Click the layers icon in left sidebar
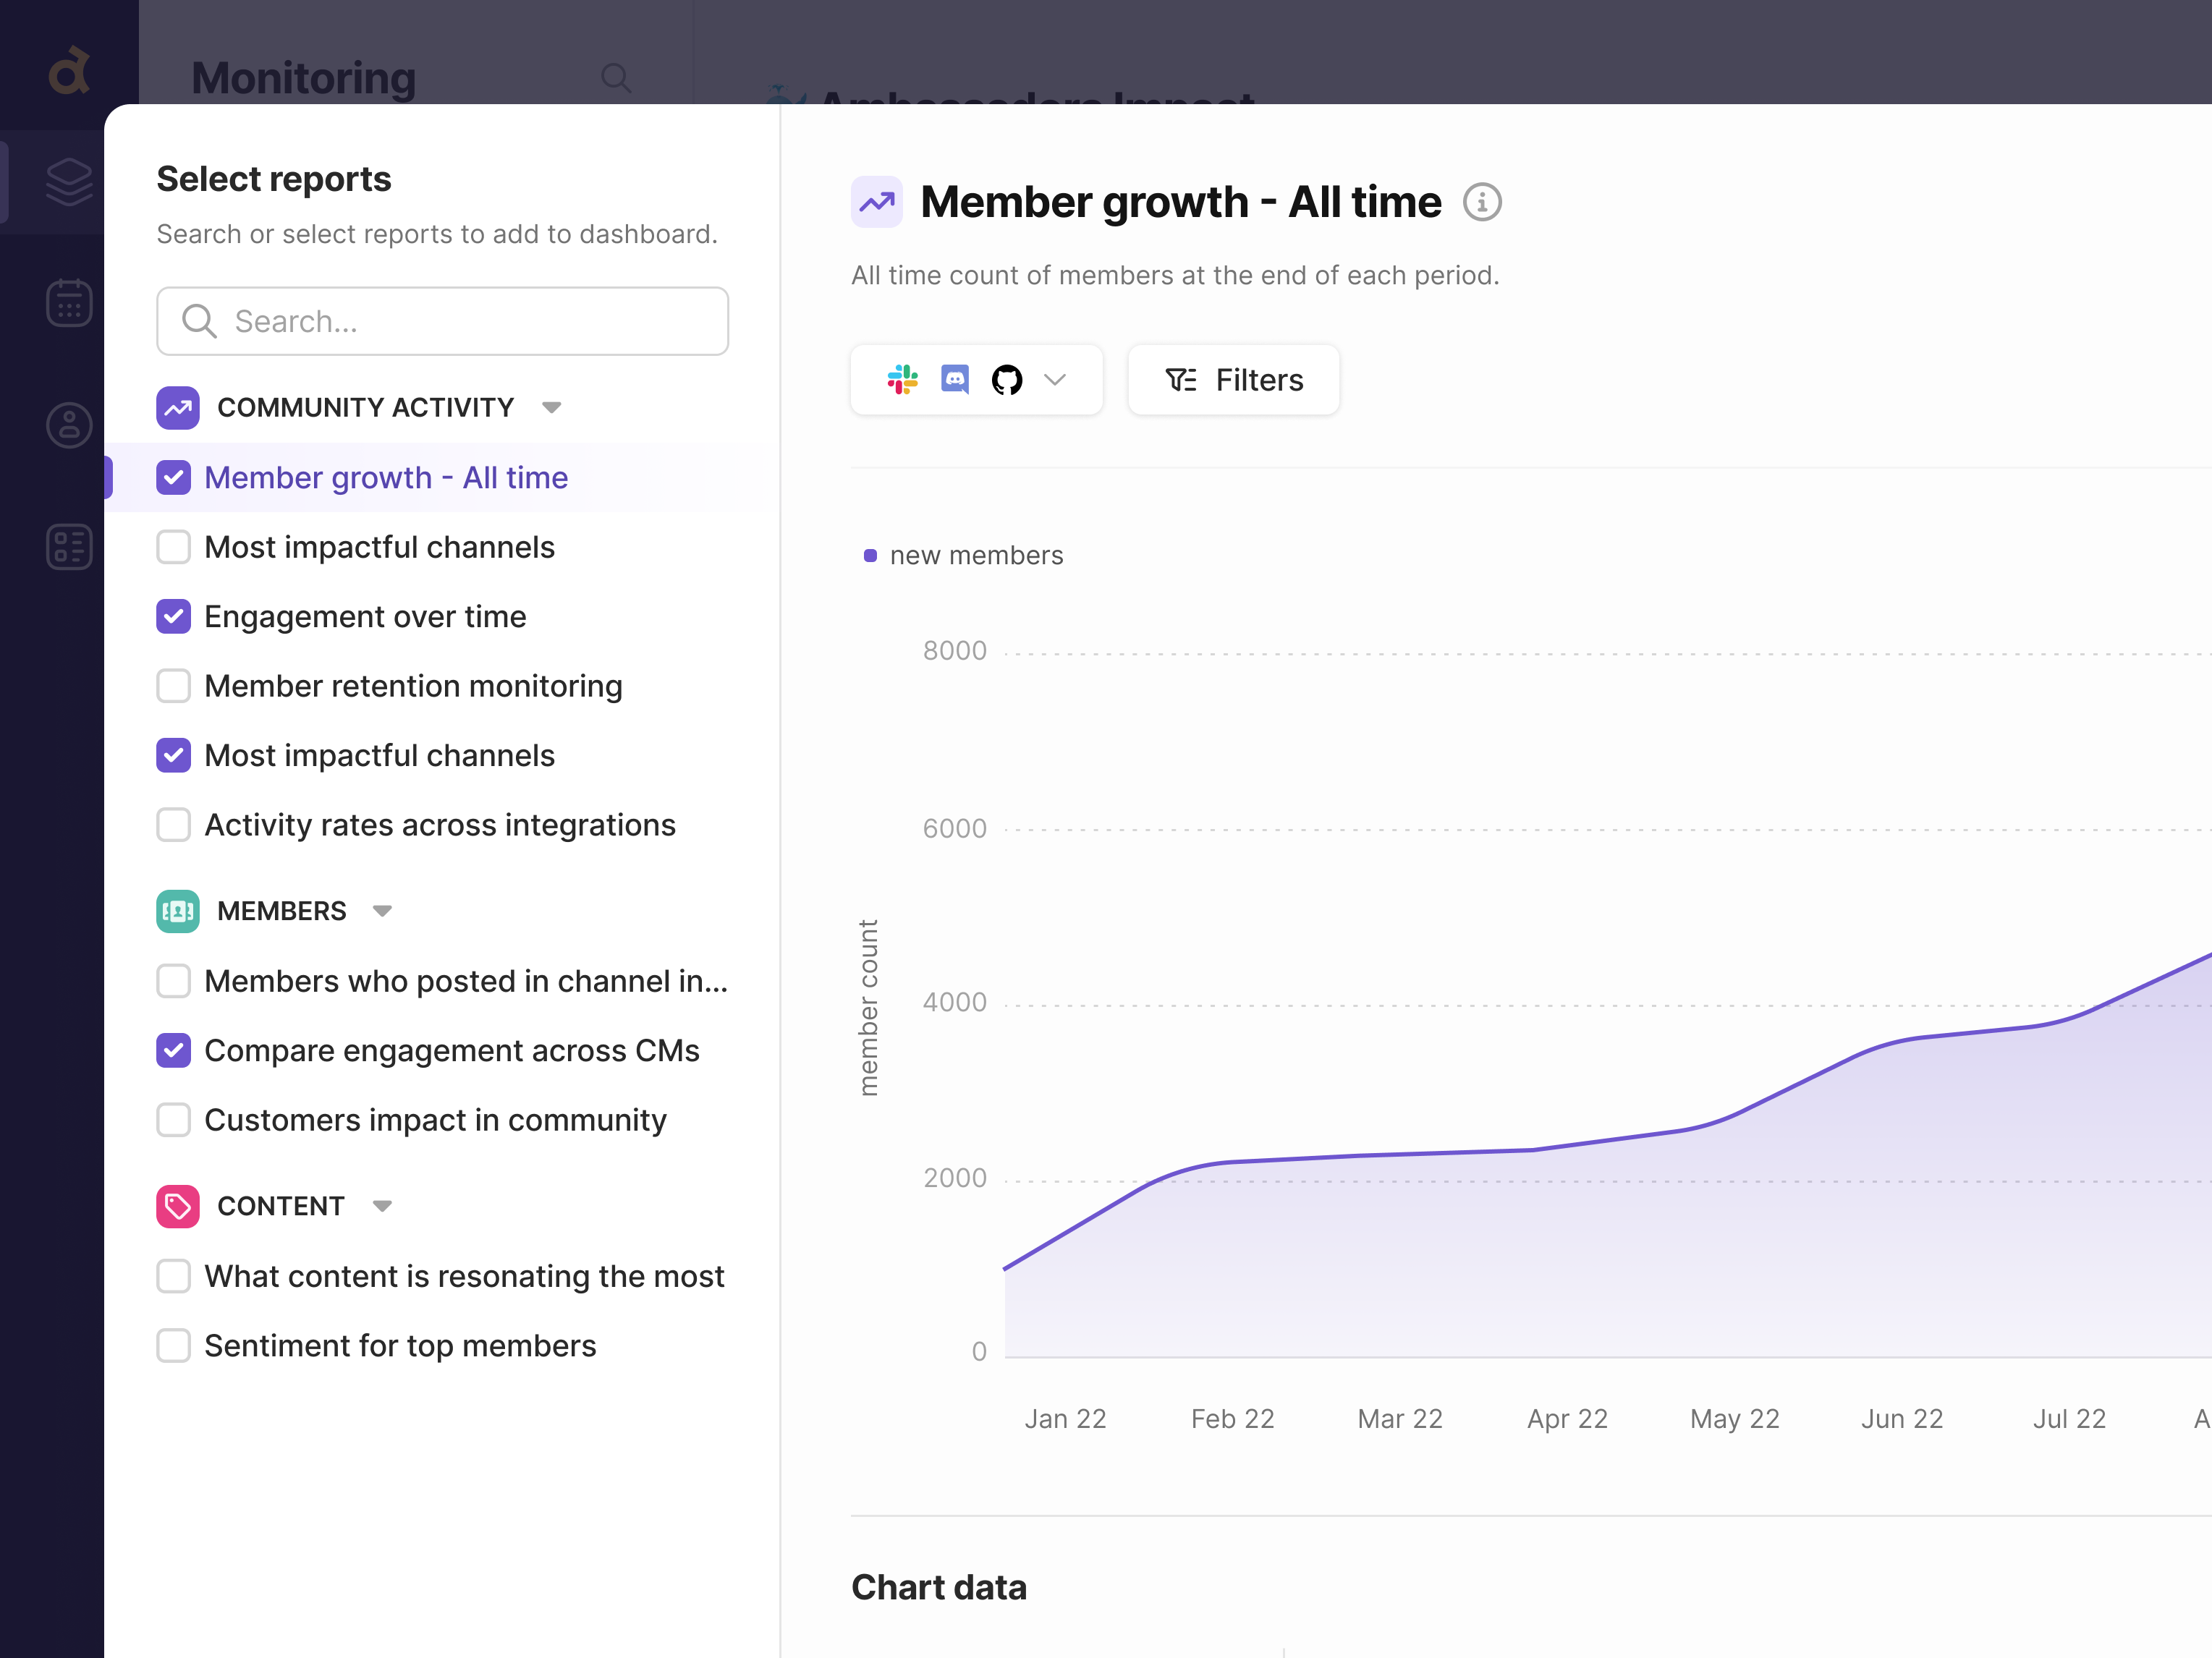Screen dimensions: 2212x1658 [68, 181]
